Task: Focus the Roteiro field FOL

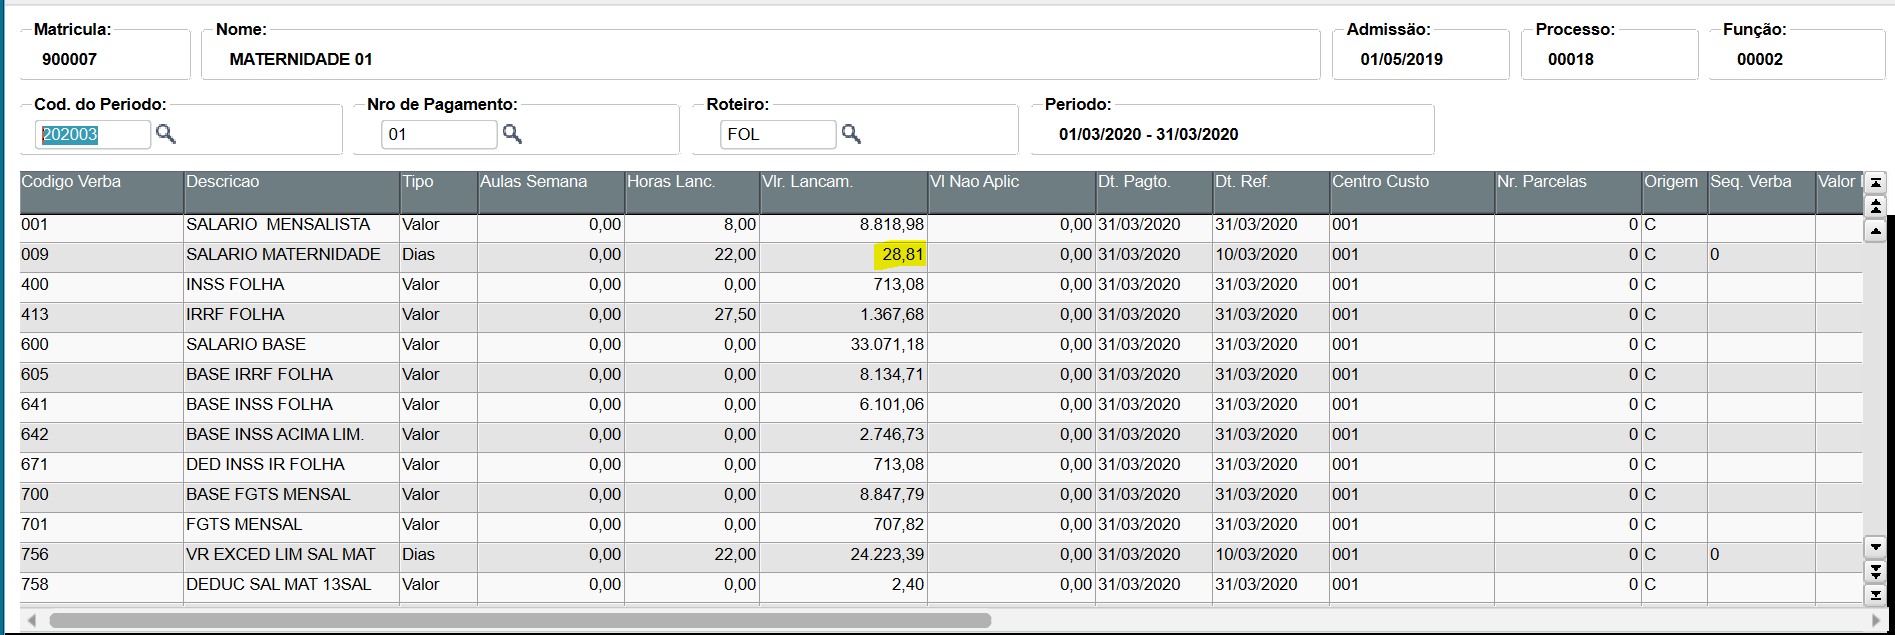Action: coord(778,134)
